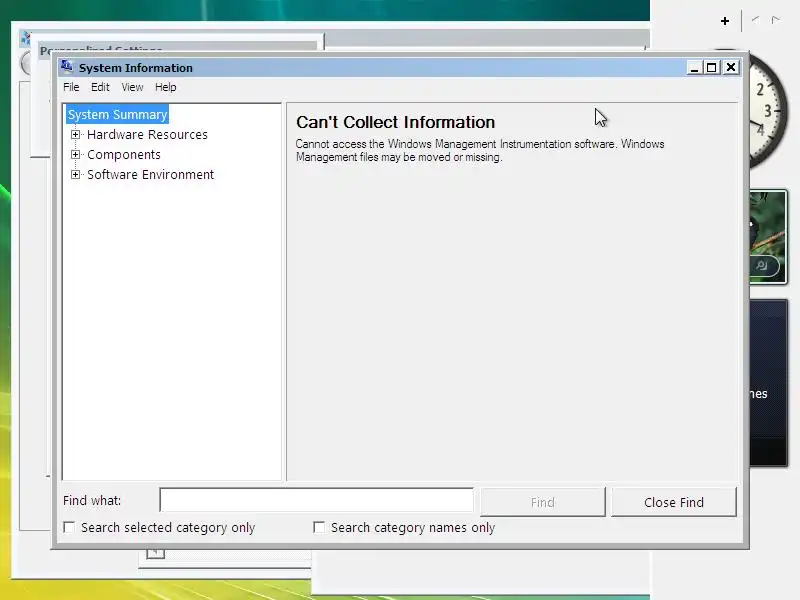Screen dimensions: 800x600
Task: Maximize the System Information window
Action: point(712,67)
